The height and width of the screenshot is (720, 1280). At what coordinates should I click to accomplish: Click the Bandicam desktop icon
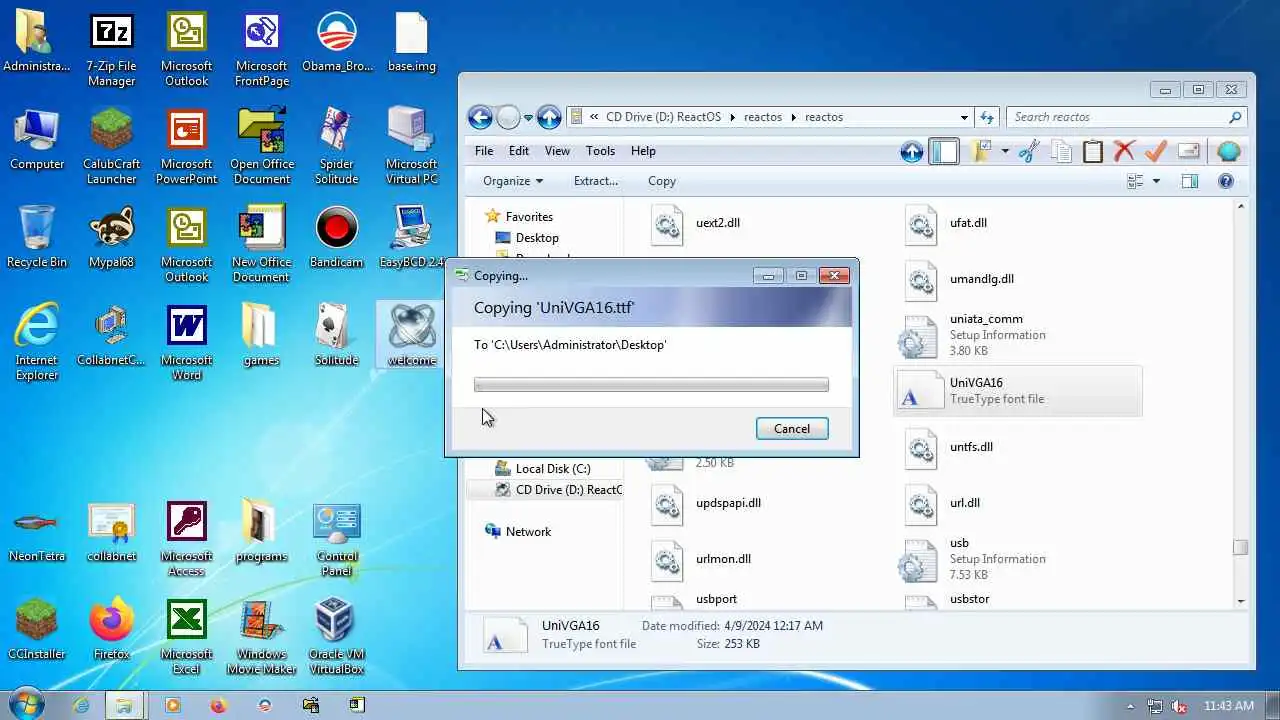click(x=337, y=238)
